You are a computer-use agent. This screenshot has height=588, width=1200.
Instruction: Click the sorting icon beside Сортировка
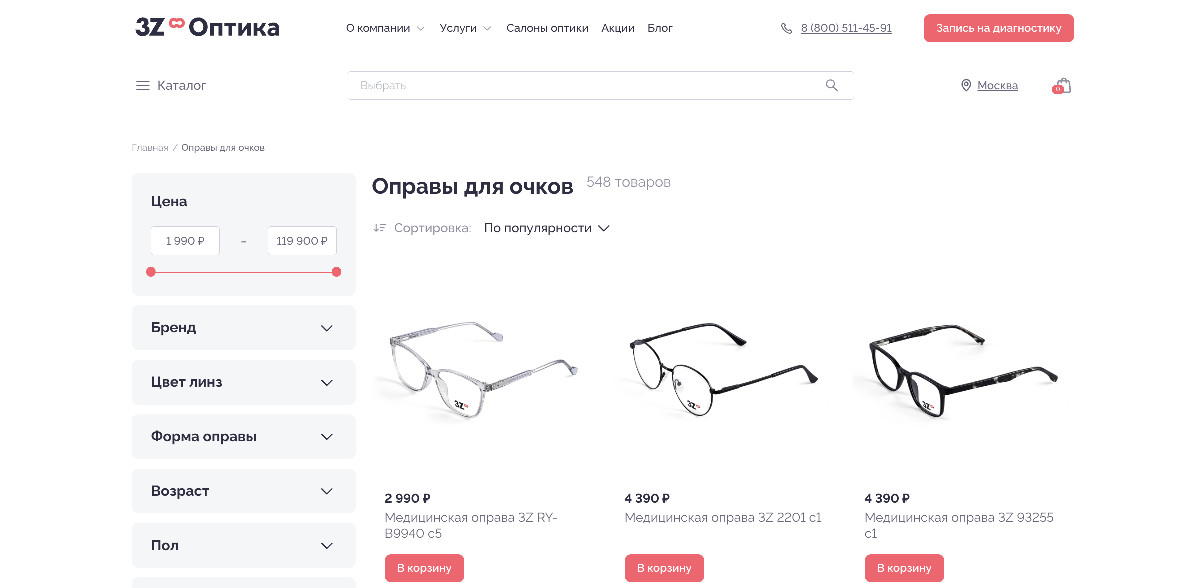[380, 228]
